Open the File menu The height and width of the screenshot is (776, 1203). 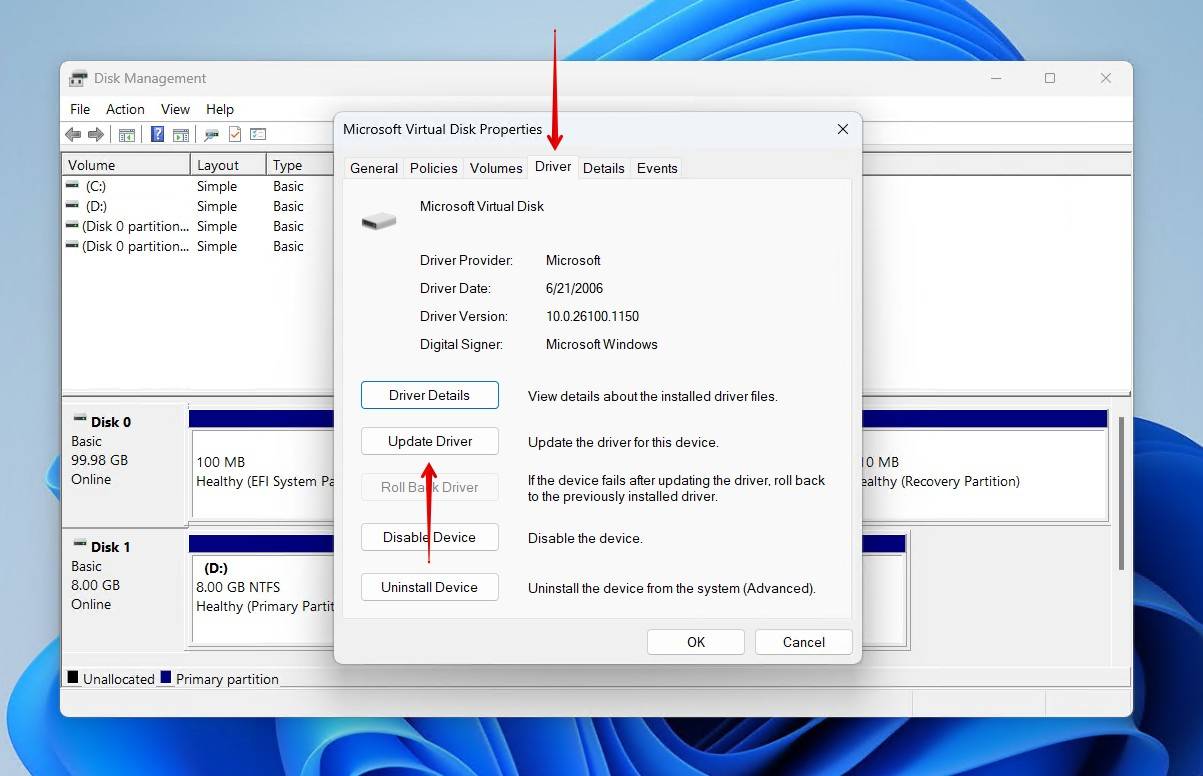click(80, 109)
